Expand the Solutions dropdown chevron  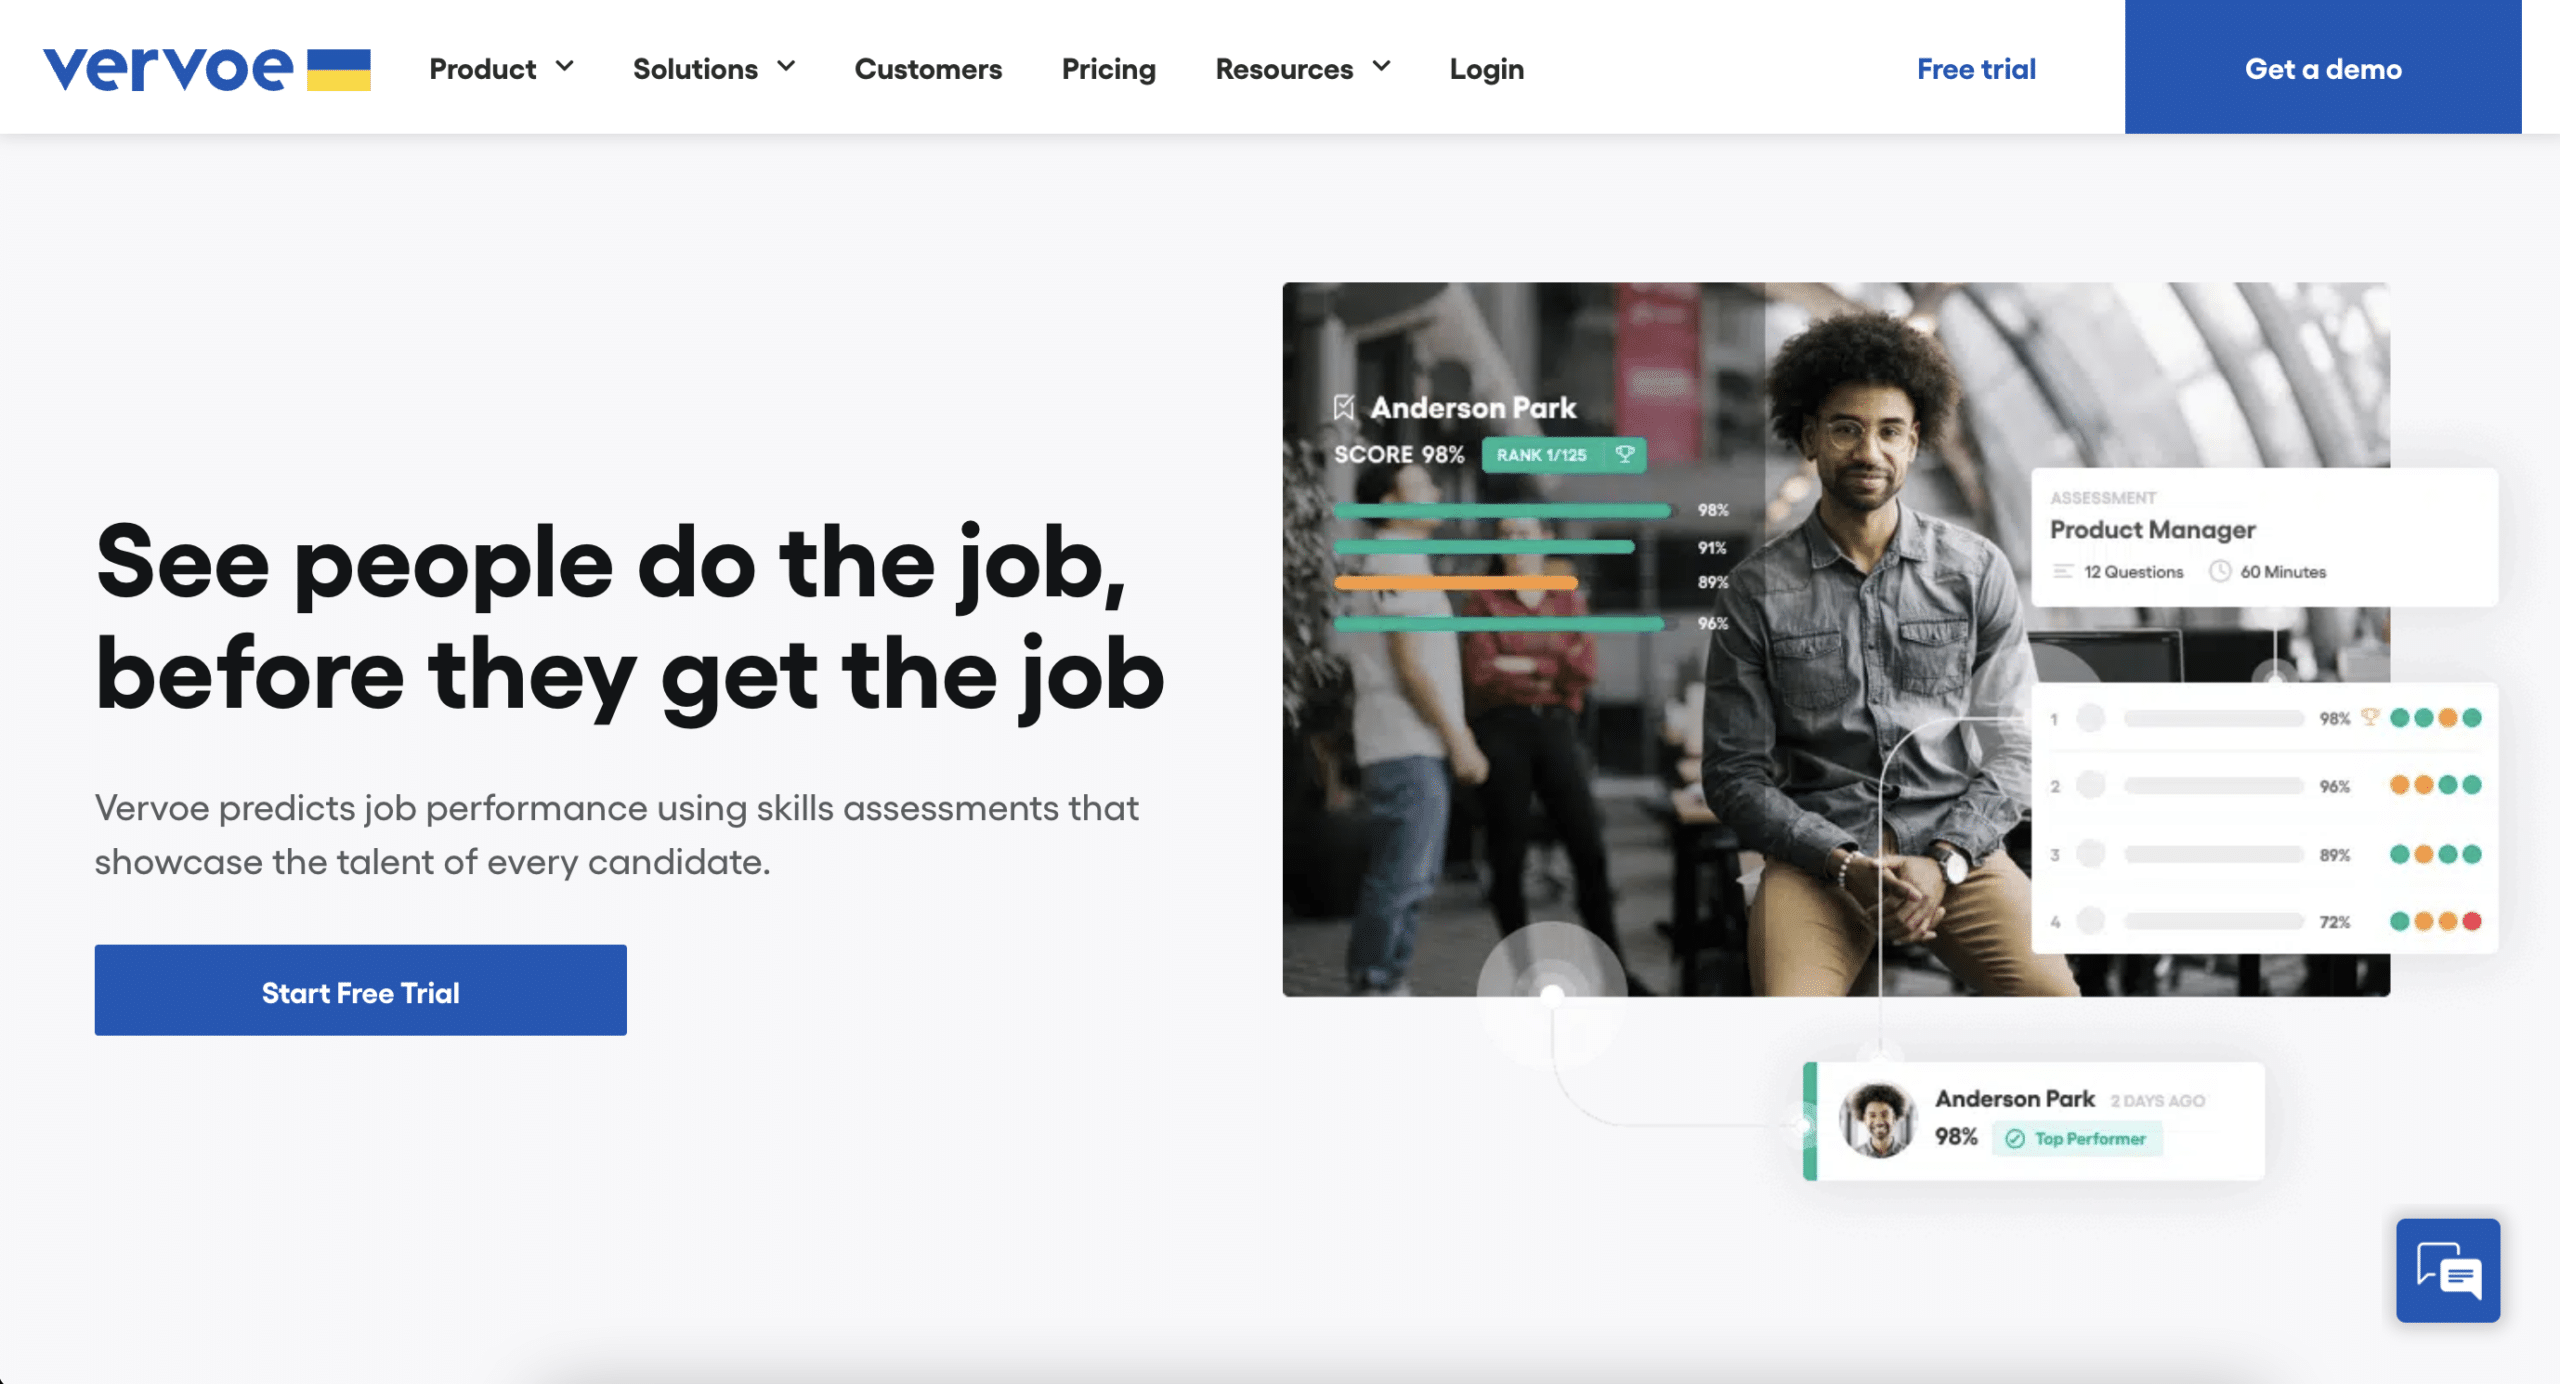point(786,67)
